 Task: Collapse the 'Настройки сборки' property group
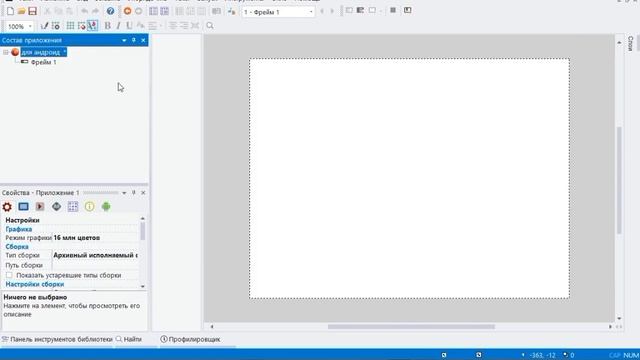[x=35, y=284]
